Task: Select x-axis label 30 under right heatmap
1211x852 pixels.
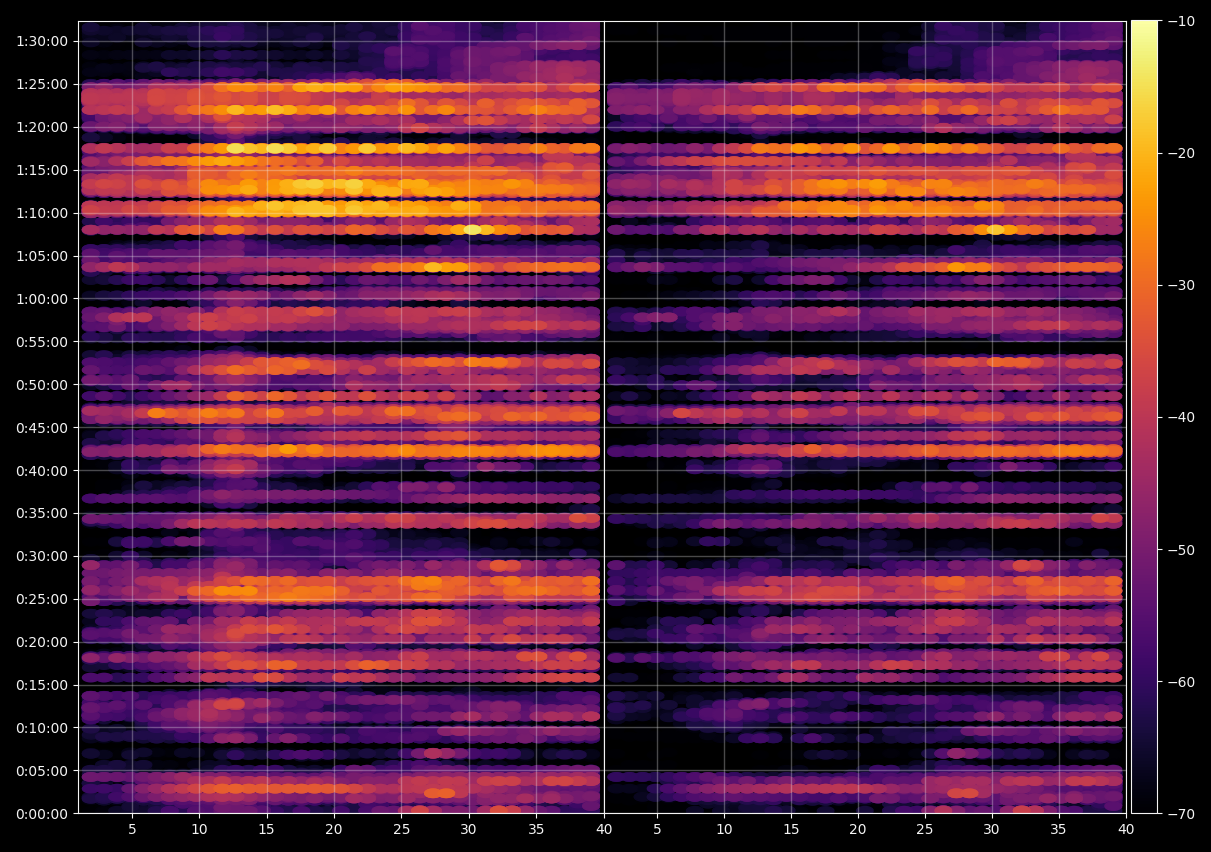Action: point(992,829)
